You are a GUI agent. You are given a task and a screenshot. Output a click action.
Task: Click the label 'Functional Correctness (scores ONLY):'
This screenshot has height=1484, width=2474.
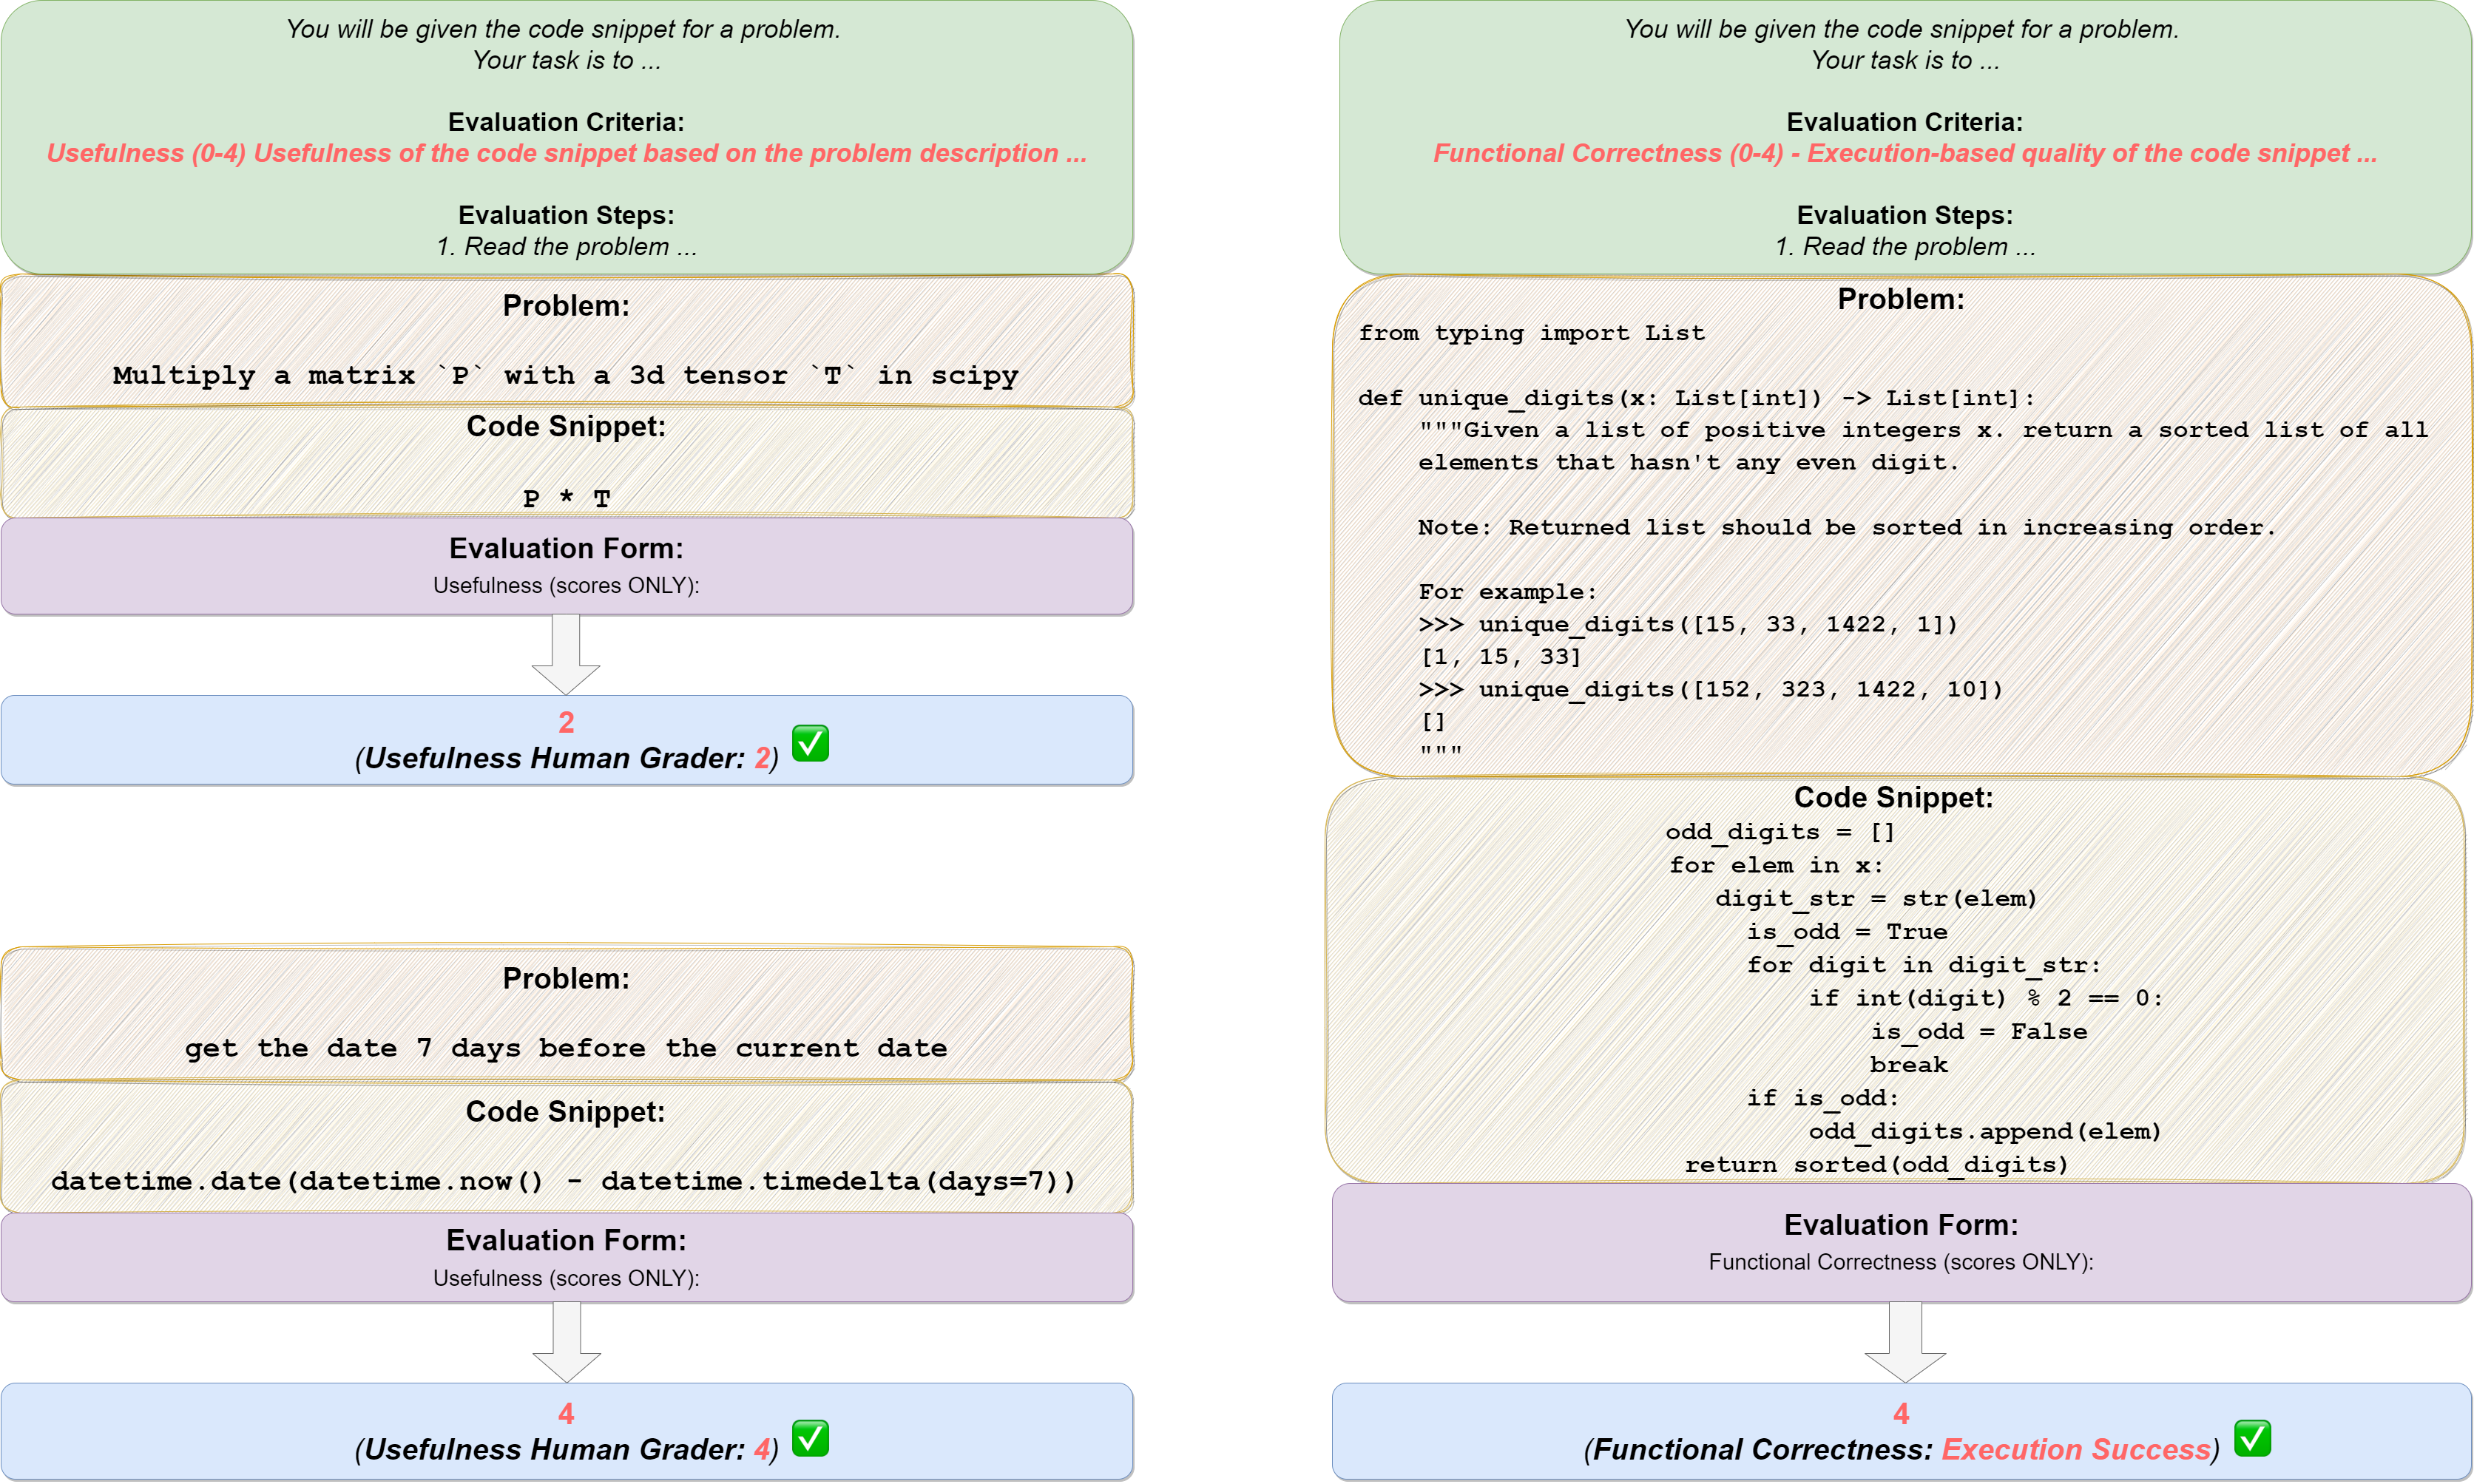tap(1901, 1262)
